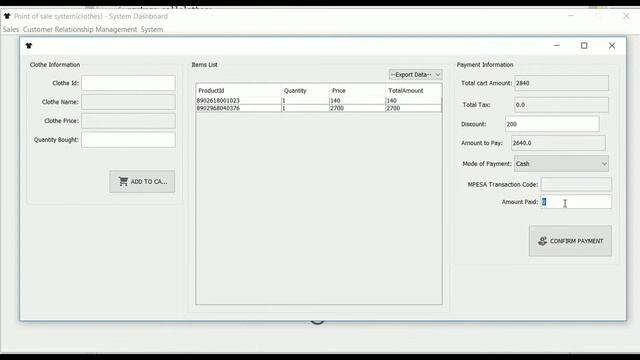The image size is (640, 360).
Task: Close the inner sales window
Action: click(x=612, y=46)
